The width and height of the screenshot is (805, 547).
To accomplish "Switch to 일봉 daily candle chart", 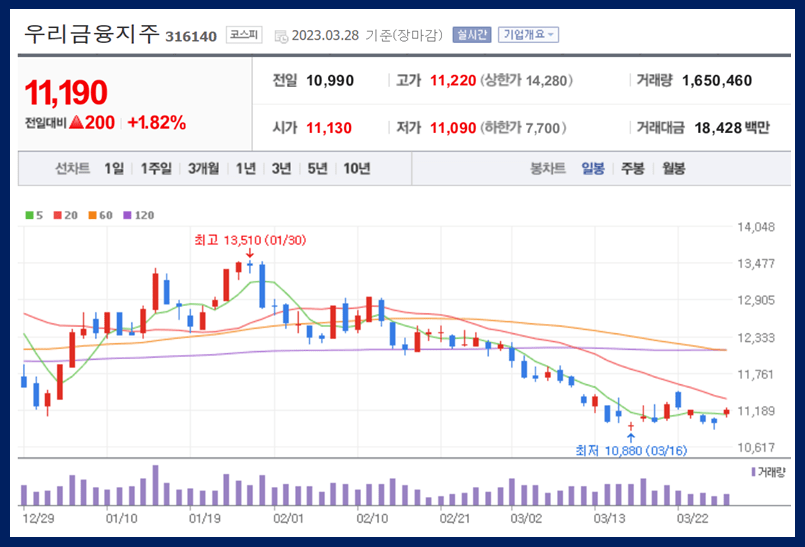I will [592, 168].
